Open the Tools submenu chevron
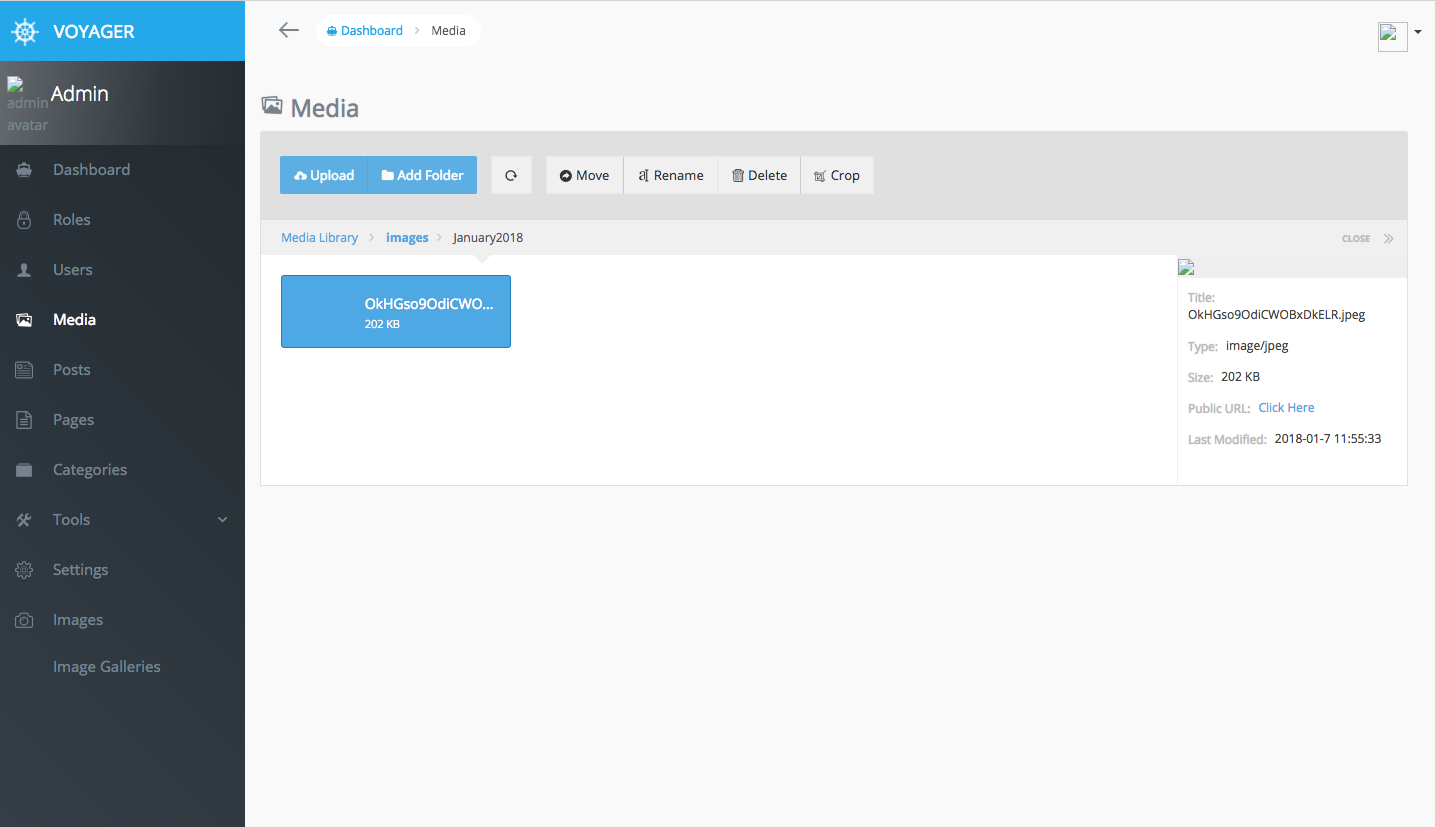 click(222, 519)
